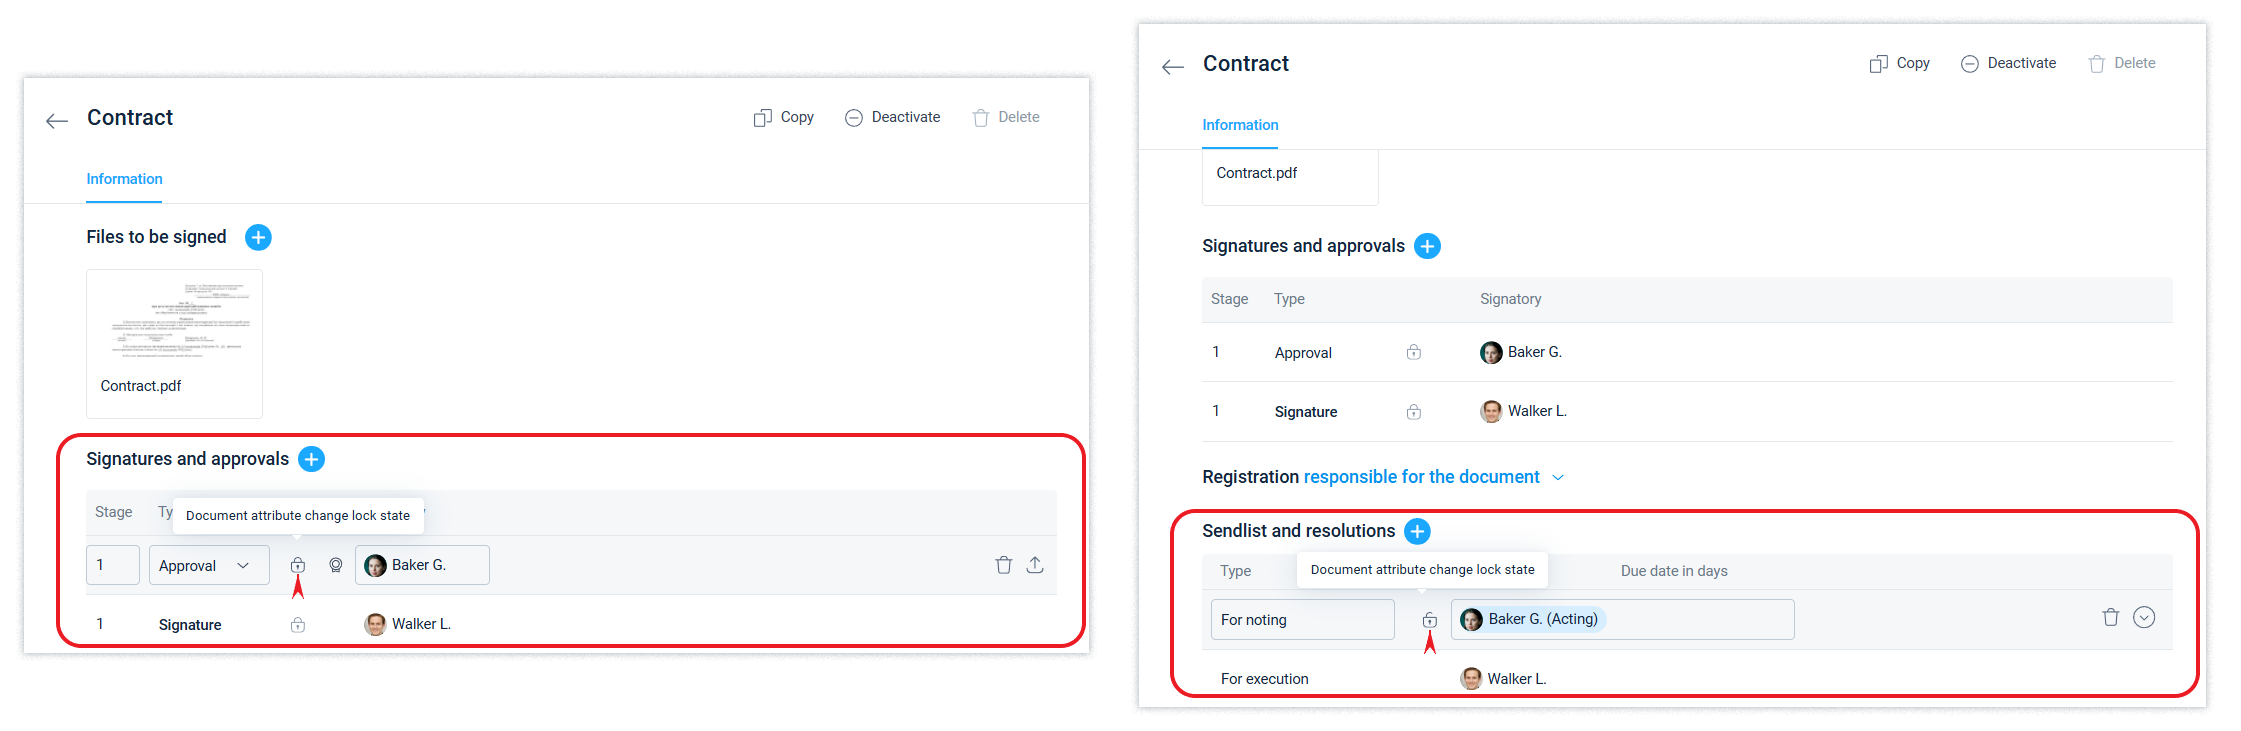Click the Deactivate button in the right window
This screenshot has width=2241, height=731.
[x=2009, y=63]
